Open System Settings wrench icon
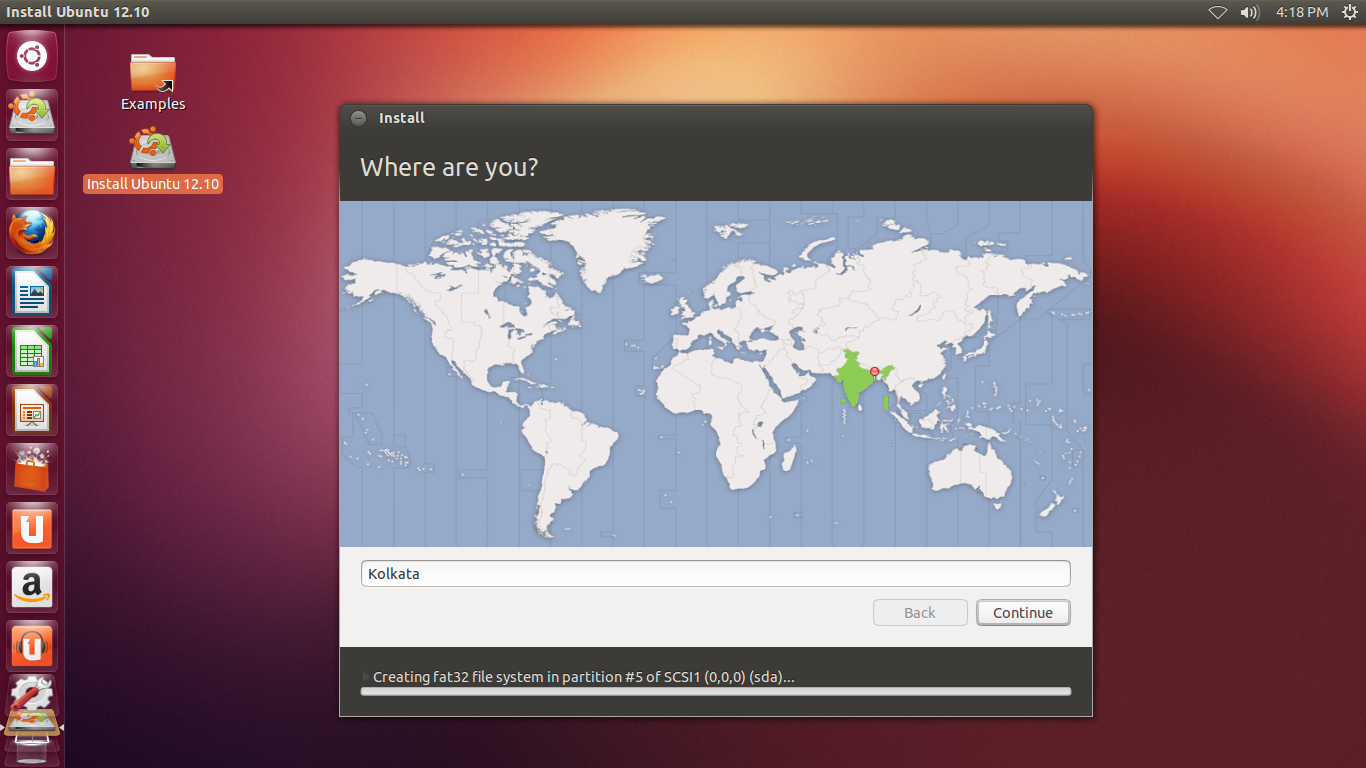 [x=32, y=692]
